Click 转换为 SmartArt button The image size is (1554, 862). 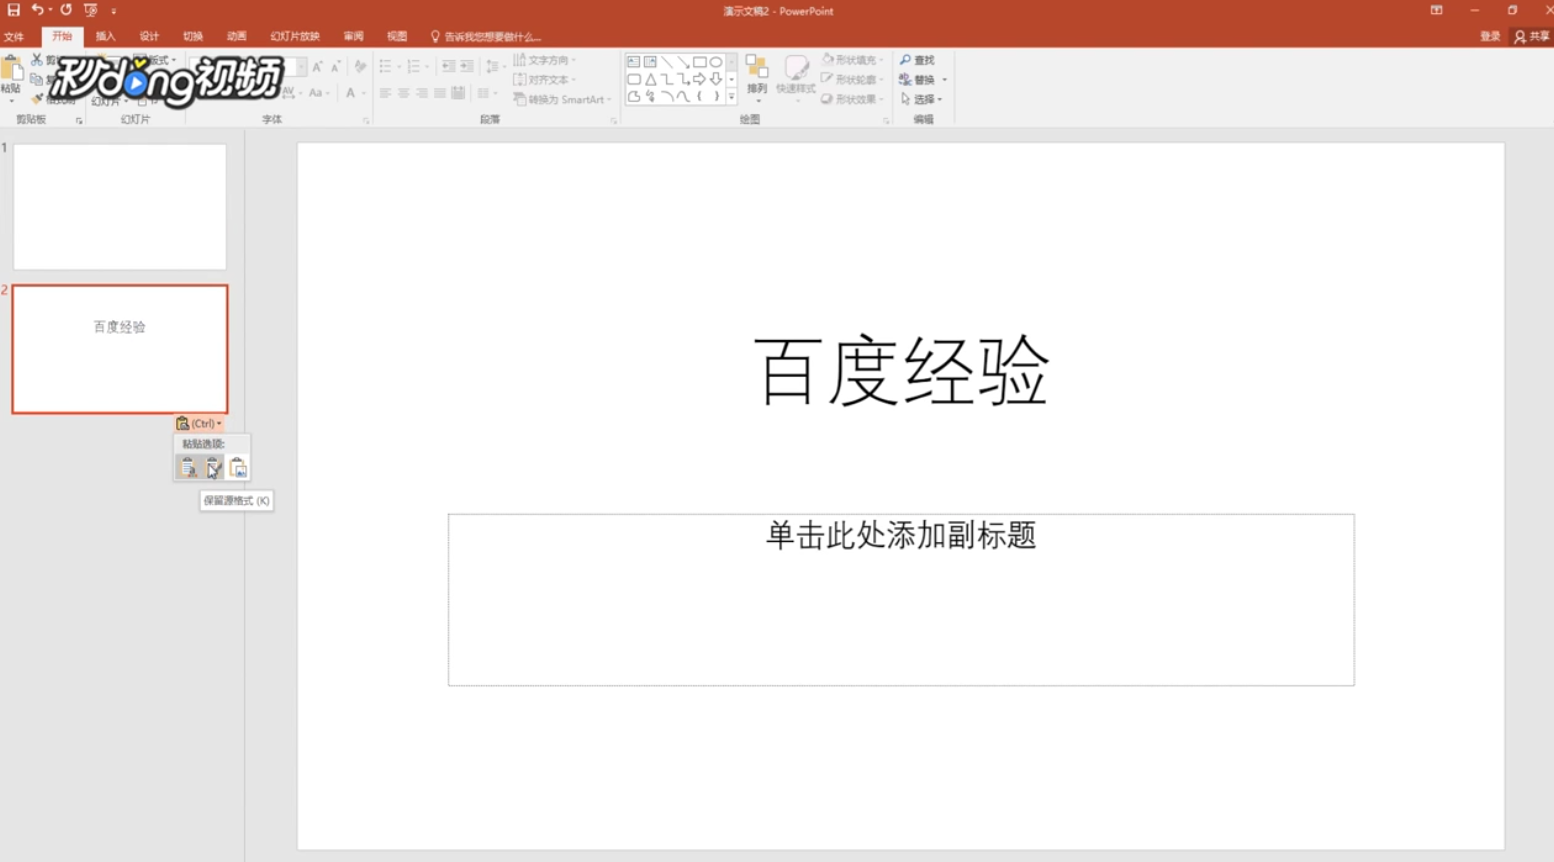[x=562, y=99]
